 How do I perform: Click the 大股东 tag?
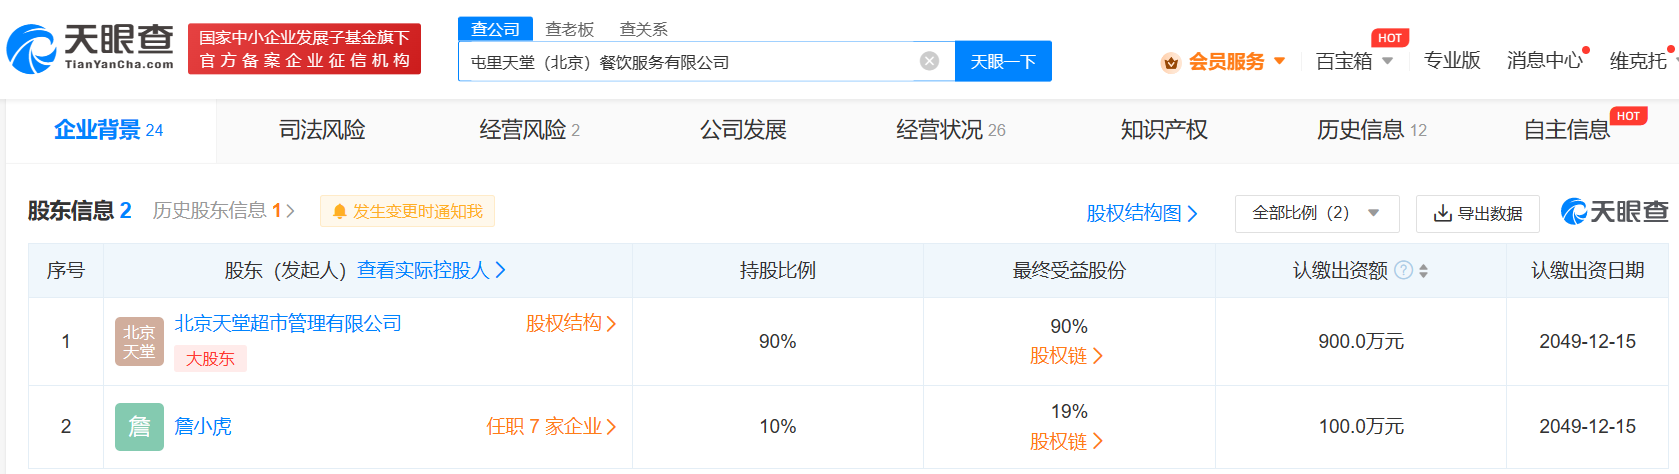coord(210,358)
